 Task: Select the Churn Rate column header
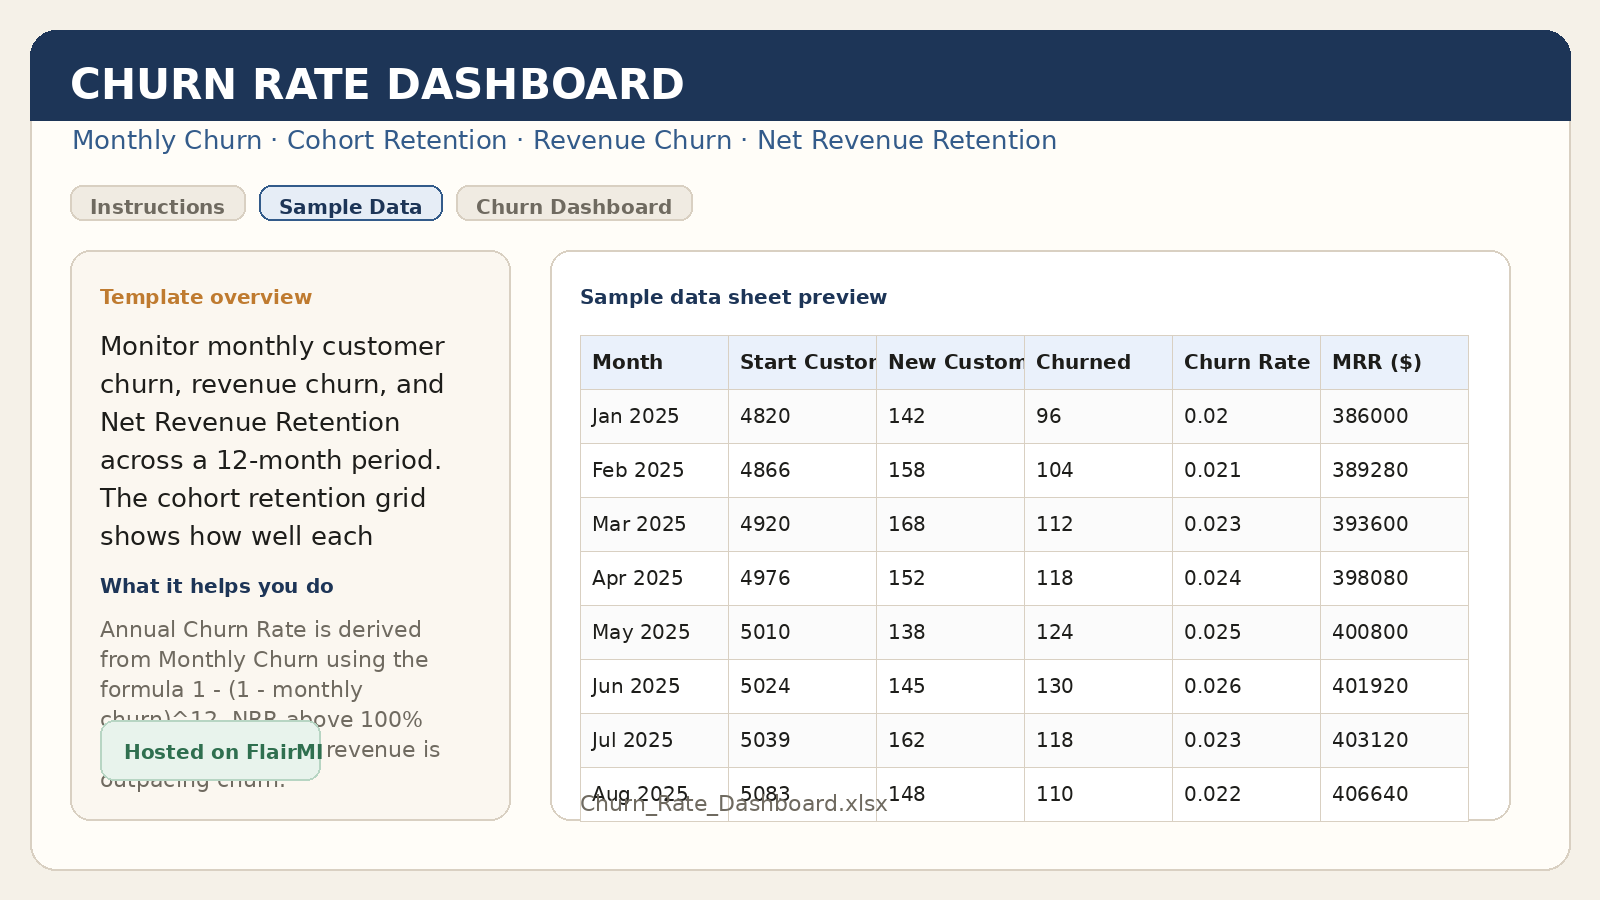pyautogui.click(x=1246, y=362)
